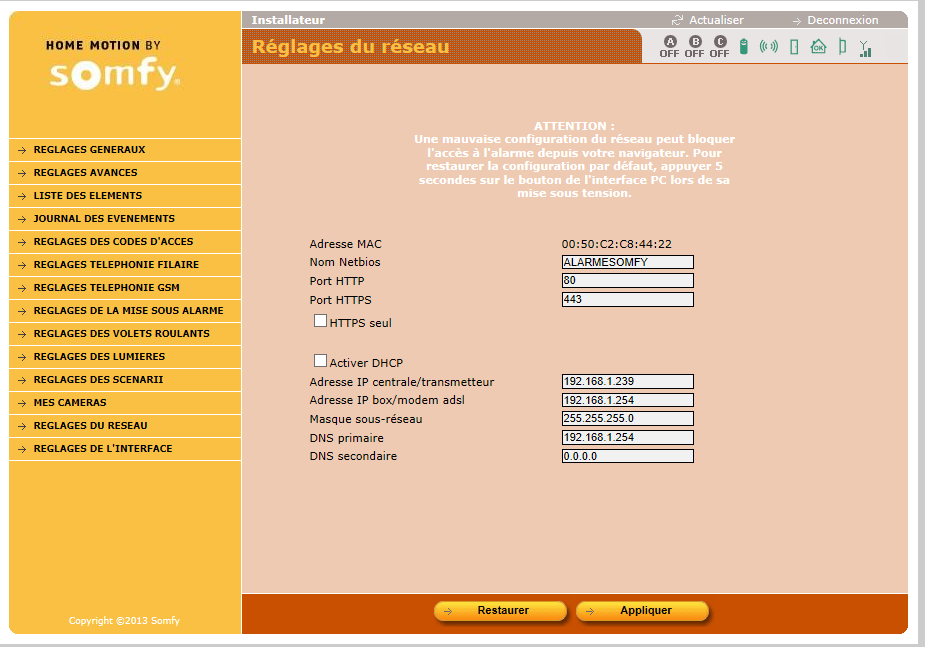Open REGLAGES DES VOLETS ROULANTS
The height and width of the screenshot is (647, 925).
click(125, 334)
